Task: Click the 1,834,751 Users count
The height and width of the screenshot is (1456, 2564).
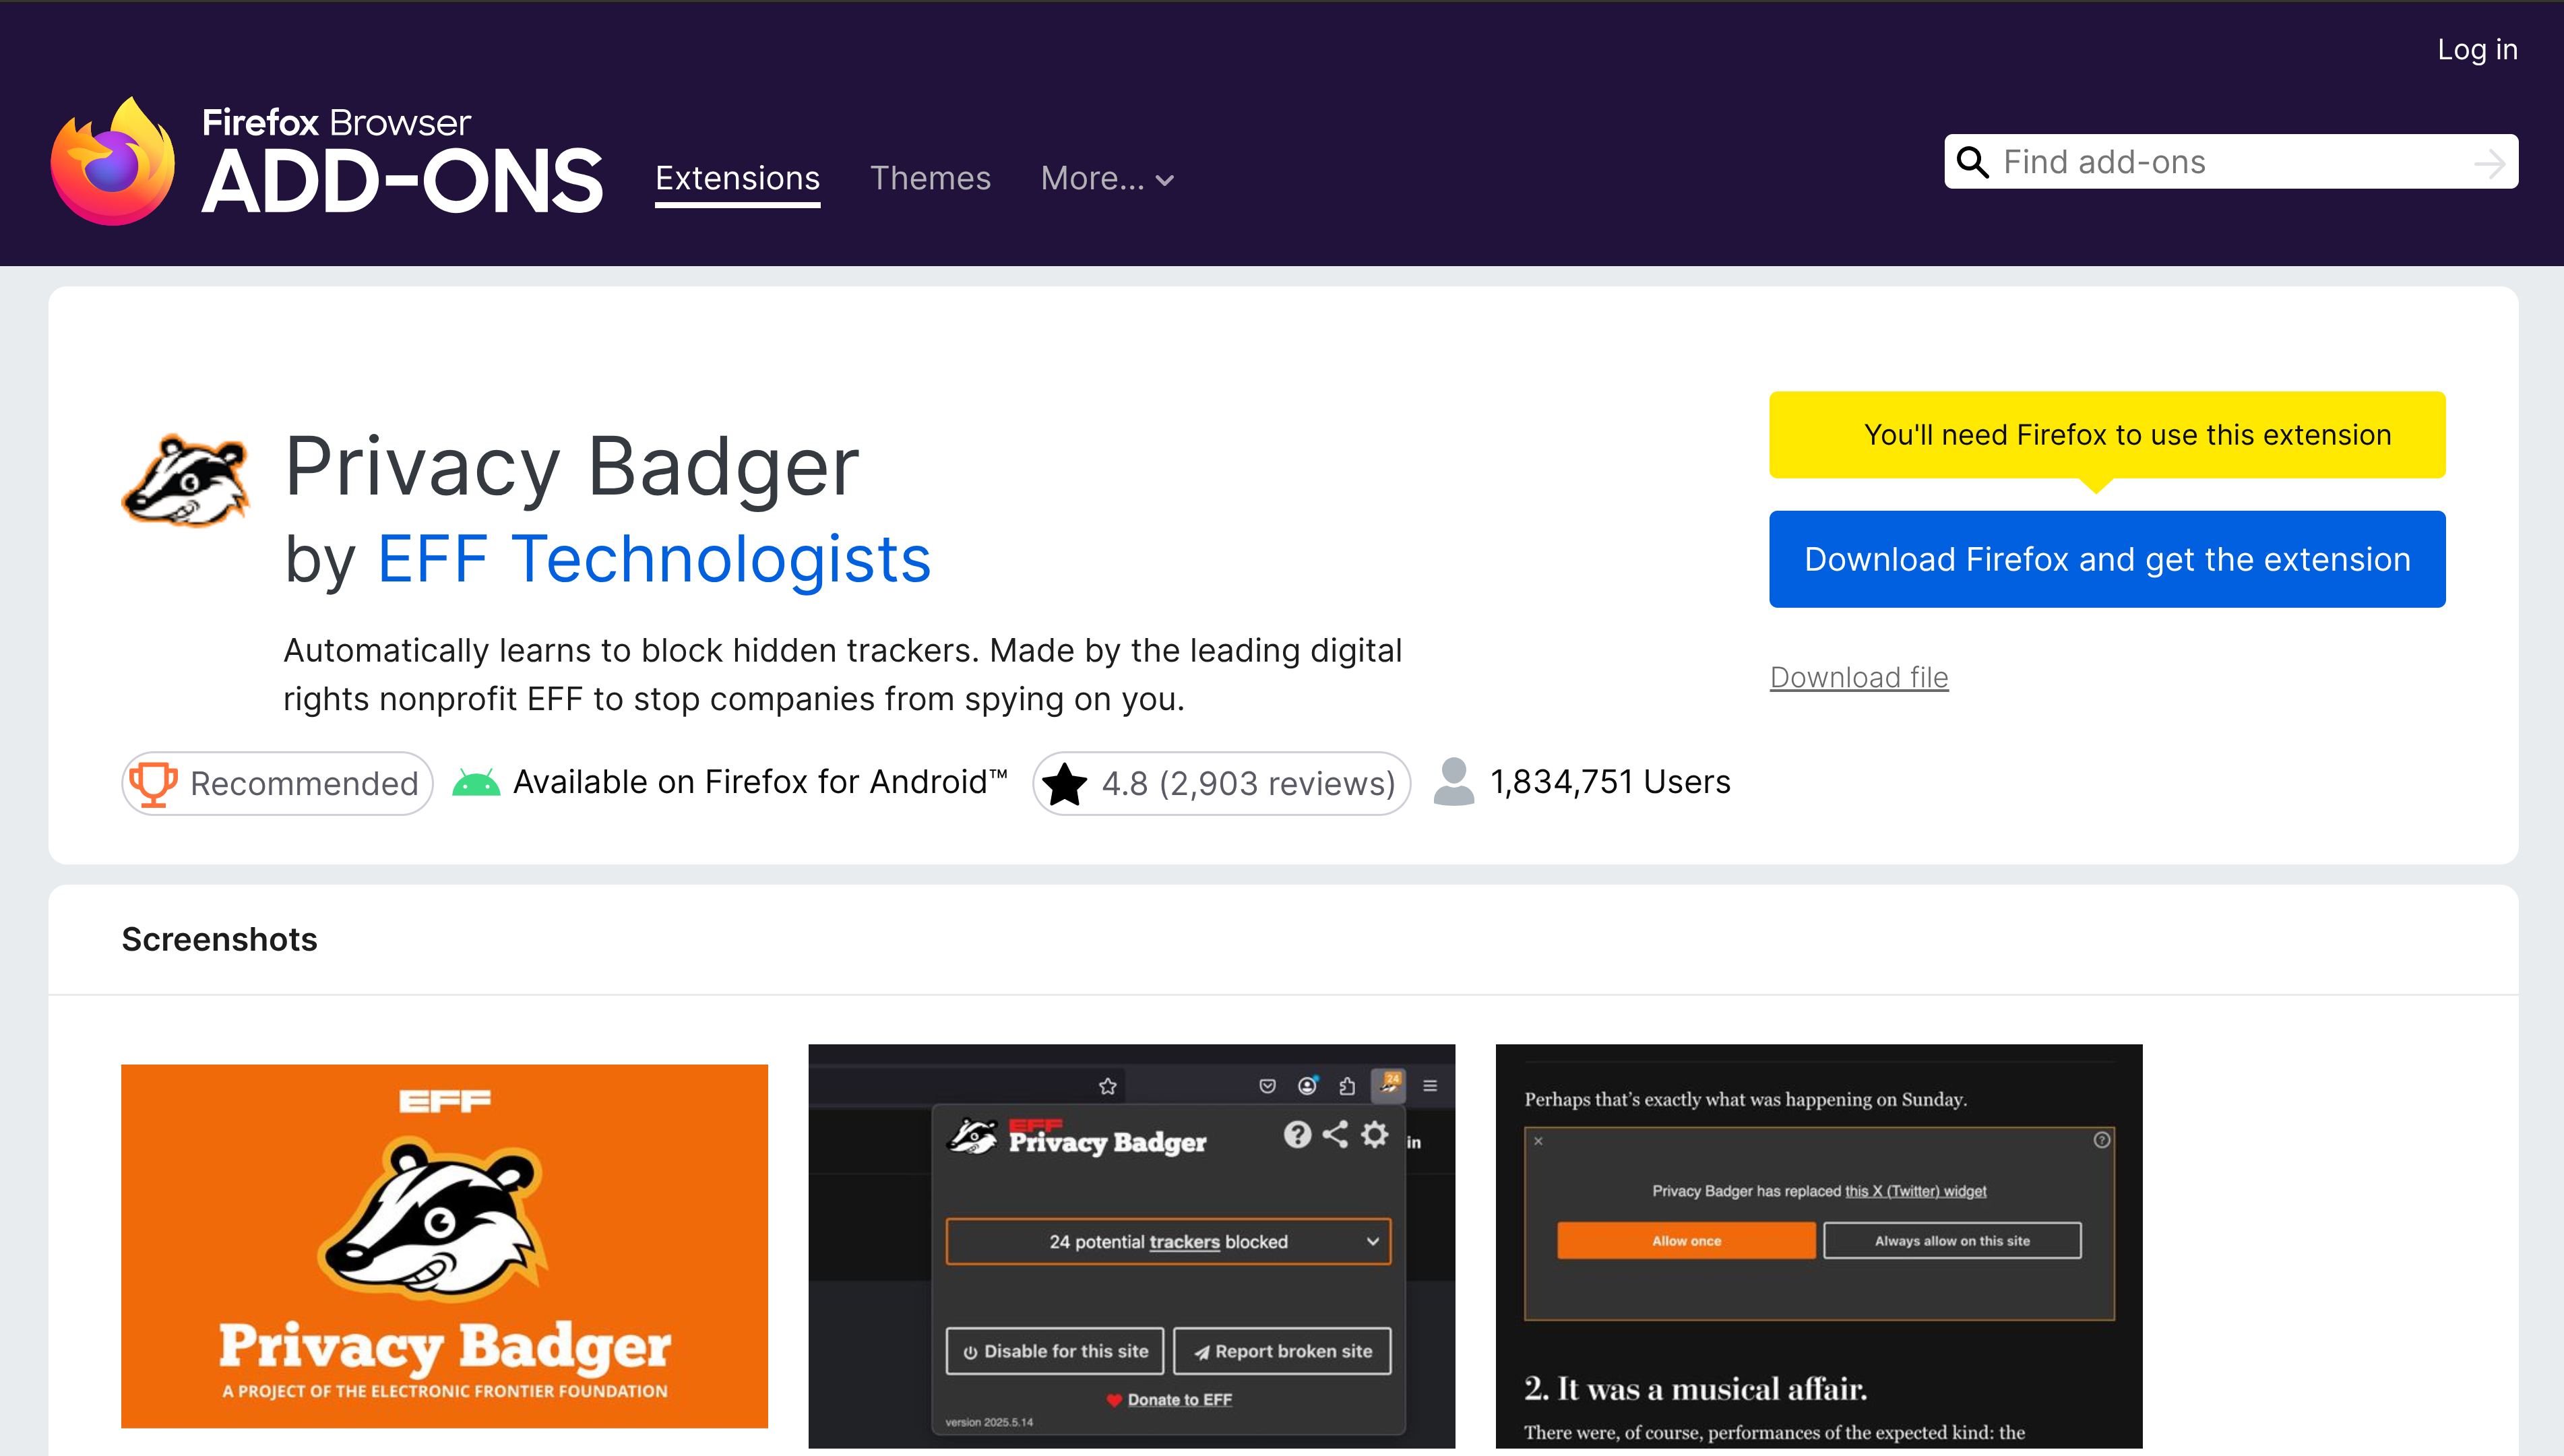Action: [x=1610, y=781]
